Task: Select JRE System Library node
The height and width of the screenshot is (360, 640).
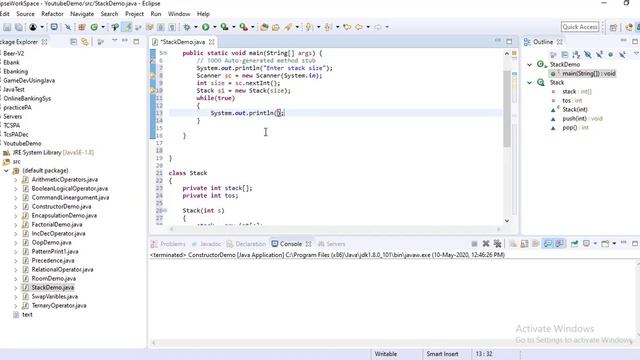Action: (53, 152)
